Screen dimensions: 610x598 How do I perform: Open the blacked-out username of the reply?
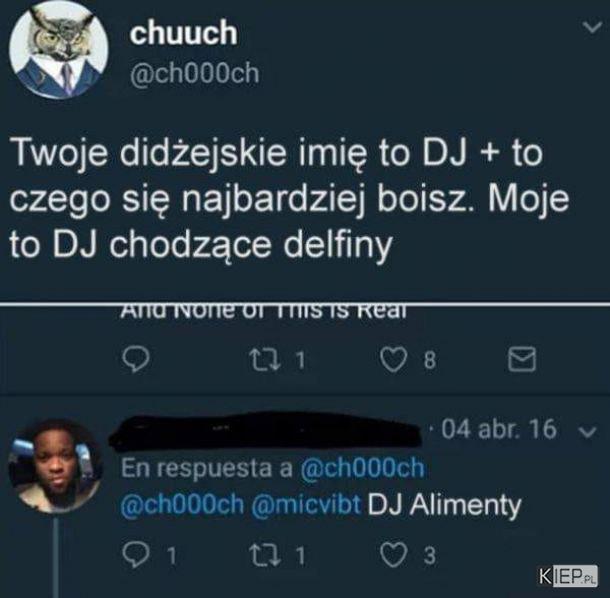click(267, 431)
